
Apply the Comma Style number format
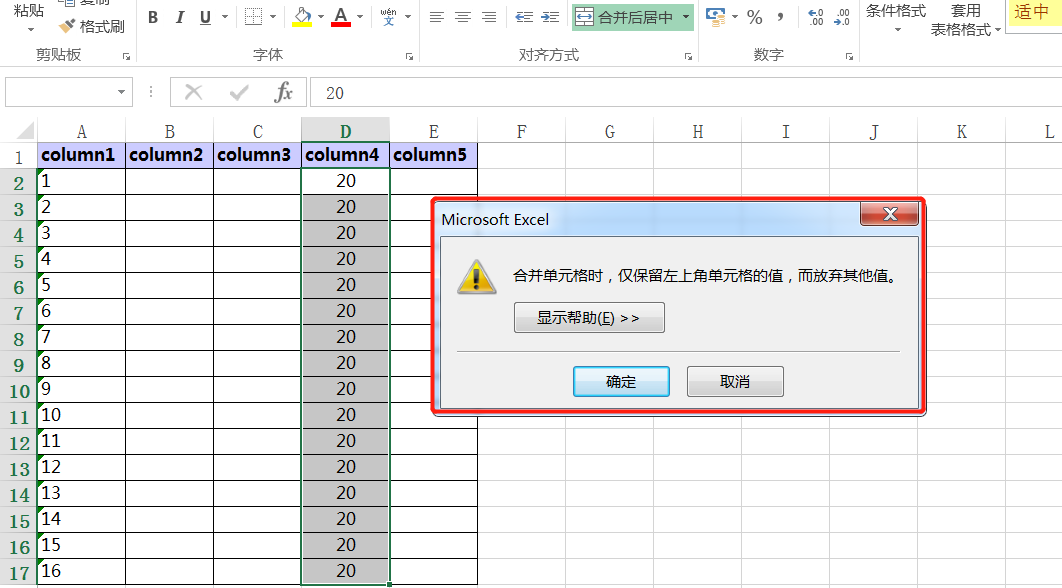click(781, 17)
